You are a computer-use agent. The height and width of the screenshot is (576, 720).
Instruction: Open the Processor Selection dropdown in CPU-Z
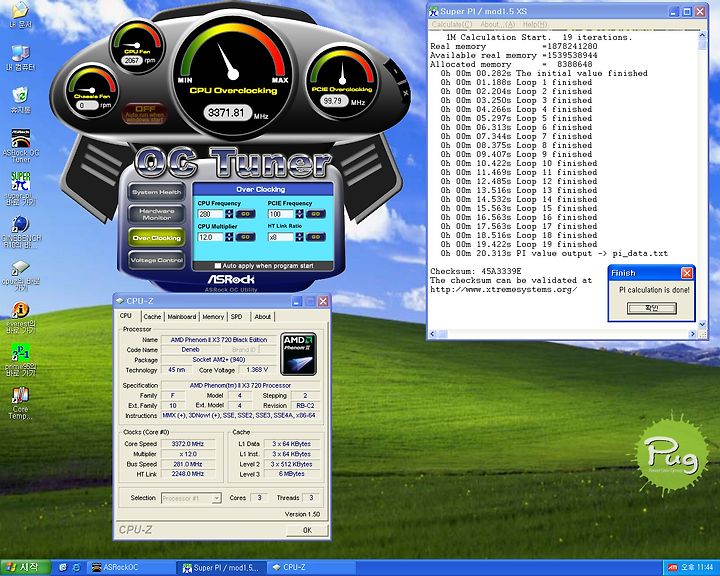pyautogui.click(x=191, y=498)
